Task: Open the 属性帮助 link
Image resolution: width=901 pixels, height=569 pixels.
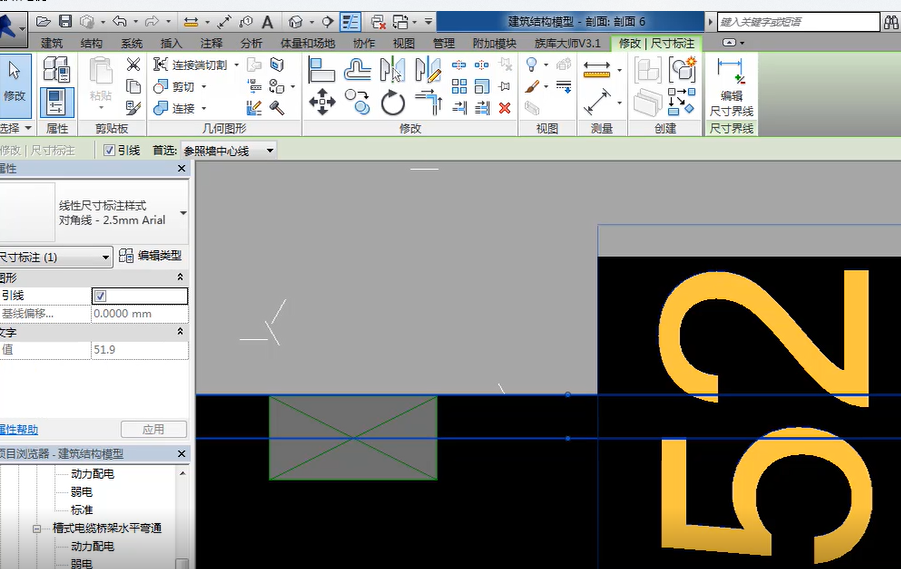Action: click(x=19, y=429)
